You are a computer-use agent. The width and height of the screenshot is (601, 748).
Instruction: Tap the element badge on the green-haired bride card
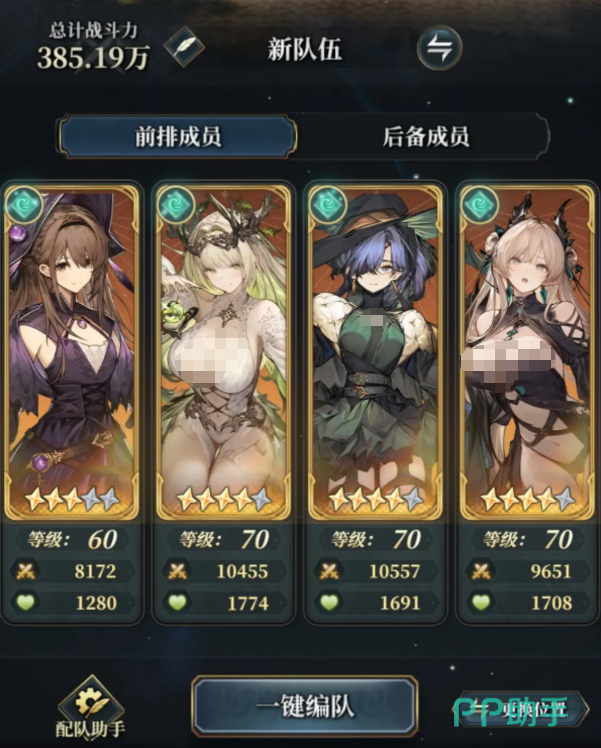click(176, 206)
